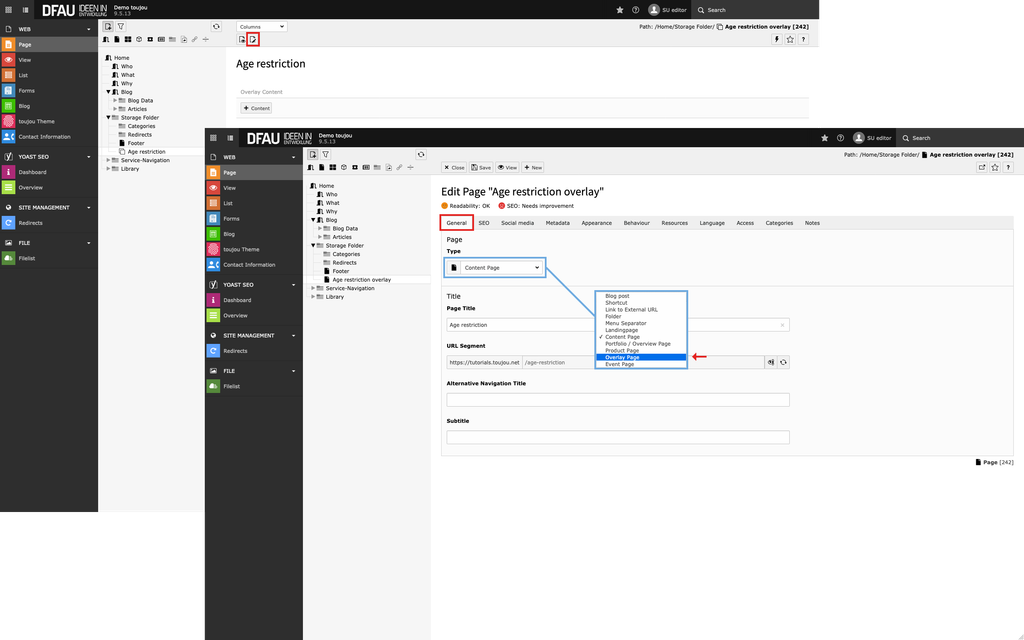This screenshot has height=640, width=1024.
Task: Recalculate the URL segment with refresh icon
Action: (x=783, y=362)
